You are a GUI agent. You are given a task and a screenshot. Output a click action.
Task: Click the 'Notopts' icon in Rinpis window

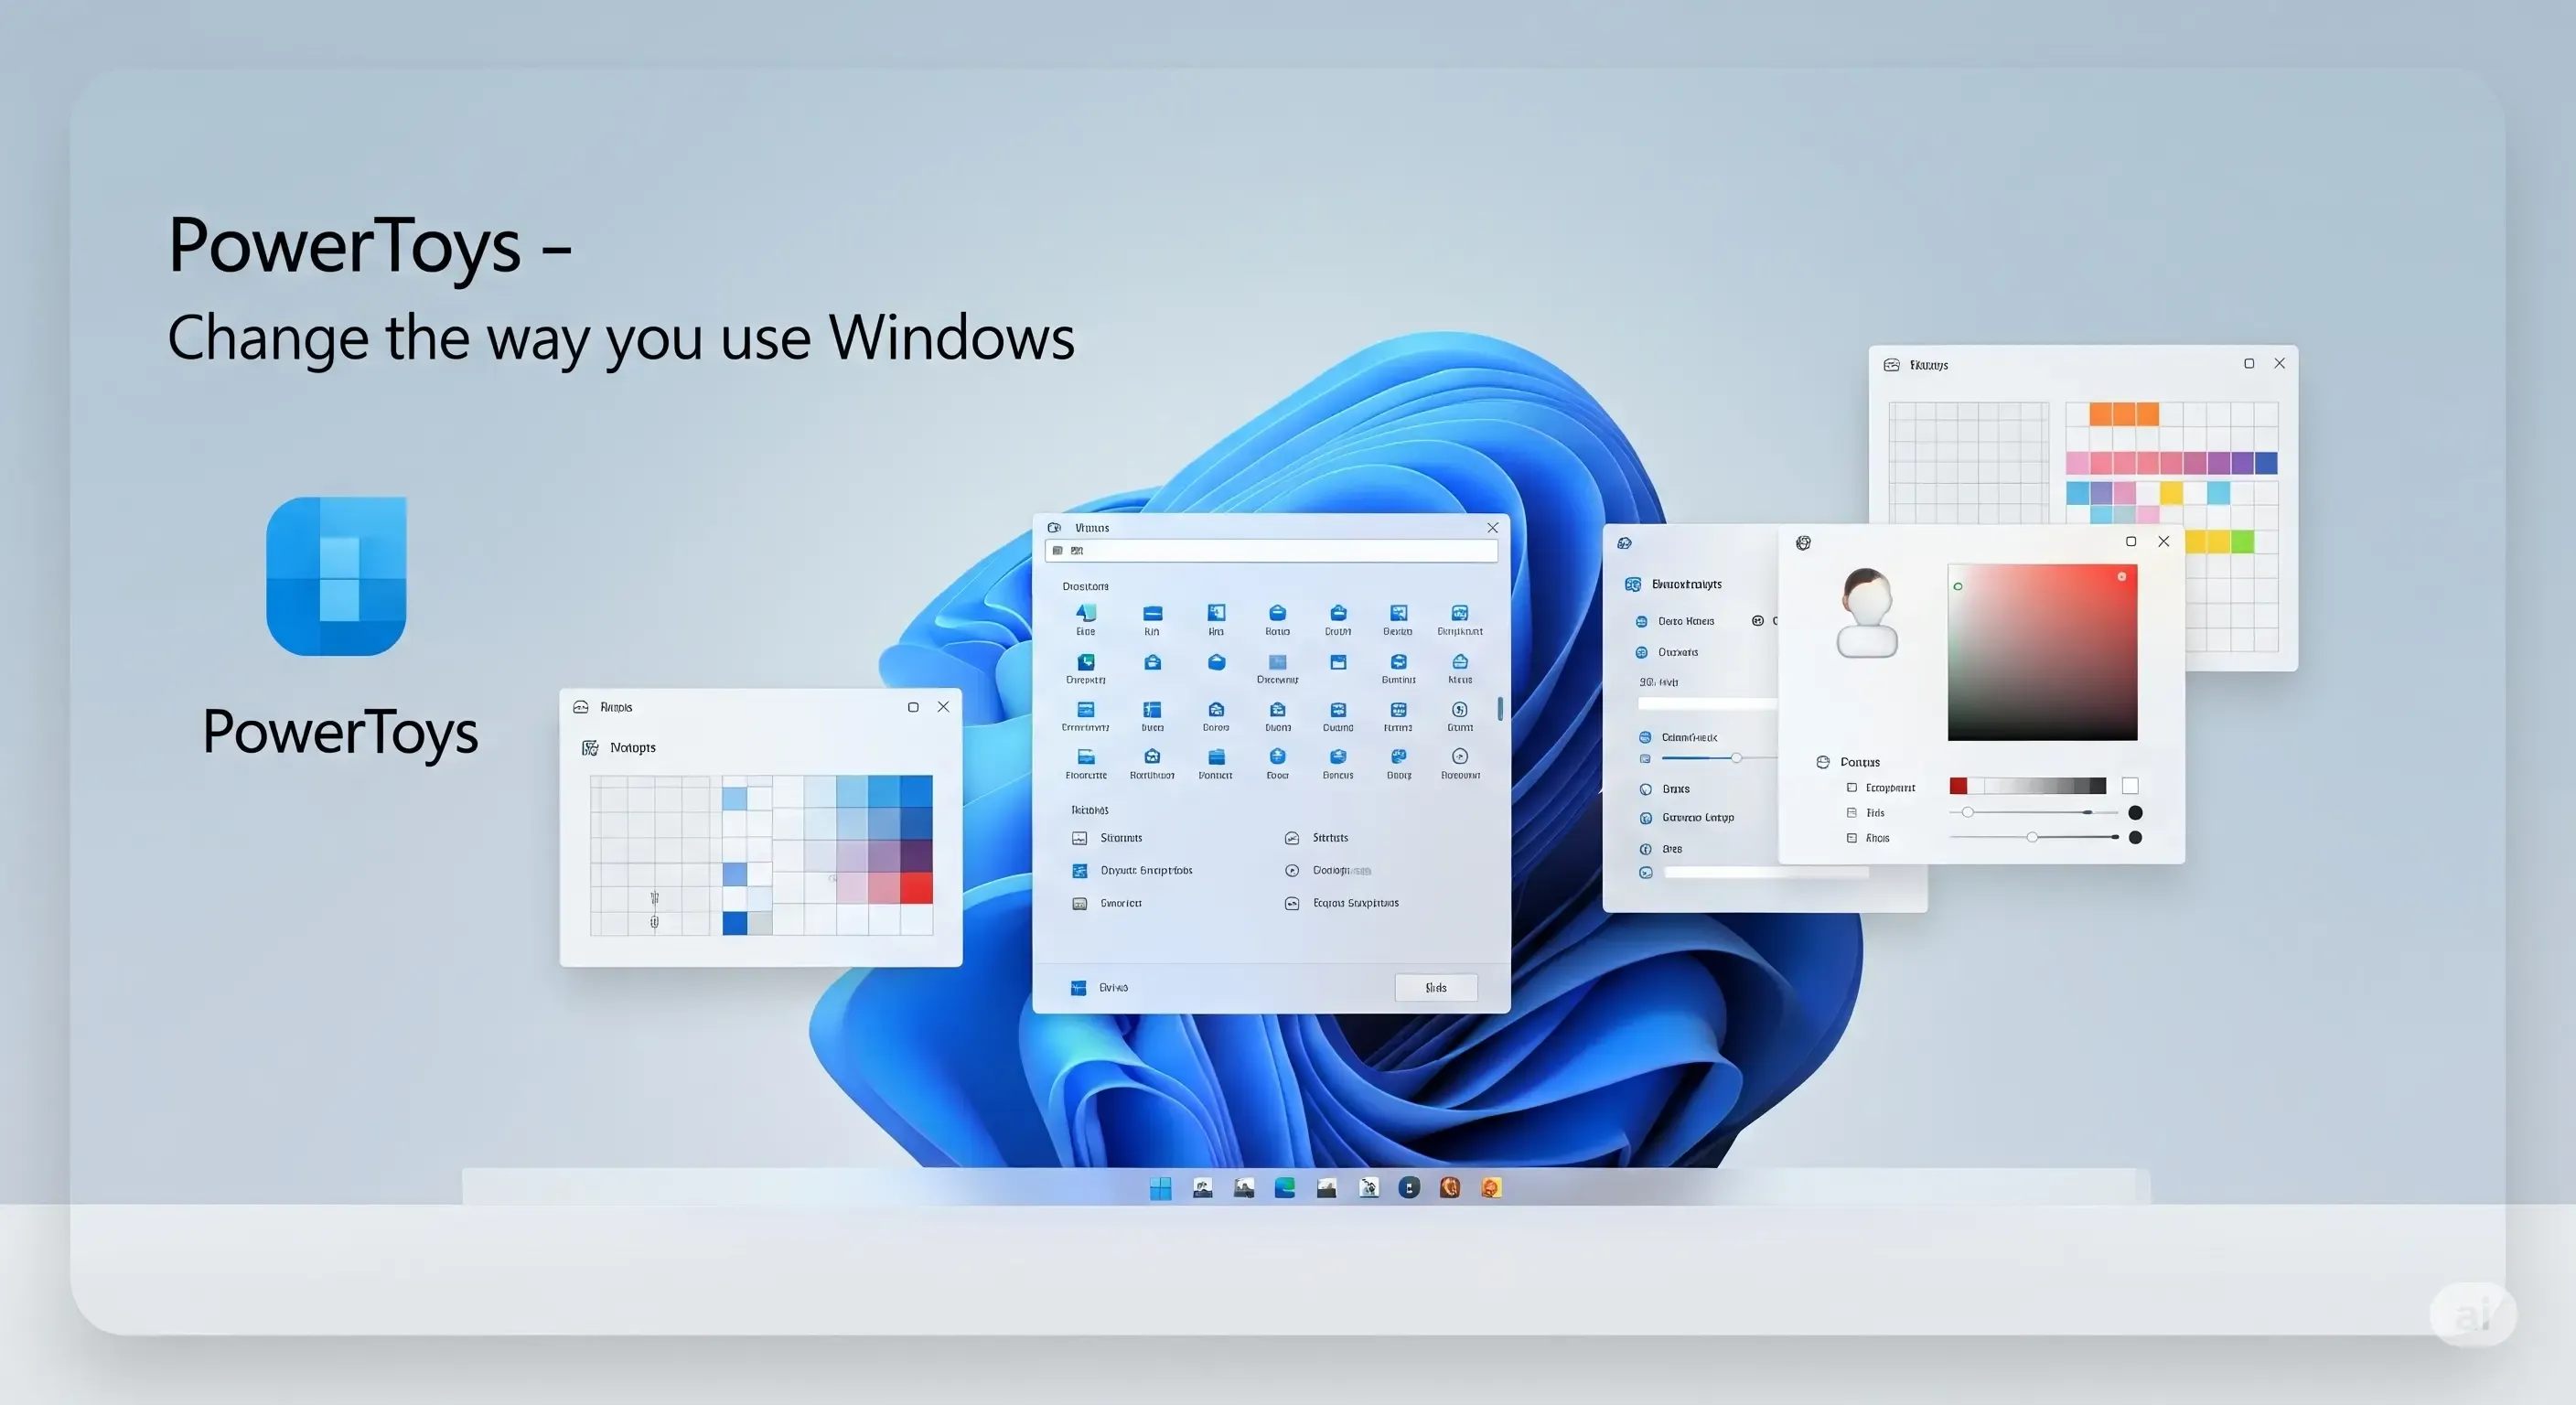(590, 748)
